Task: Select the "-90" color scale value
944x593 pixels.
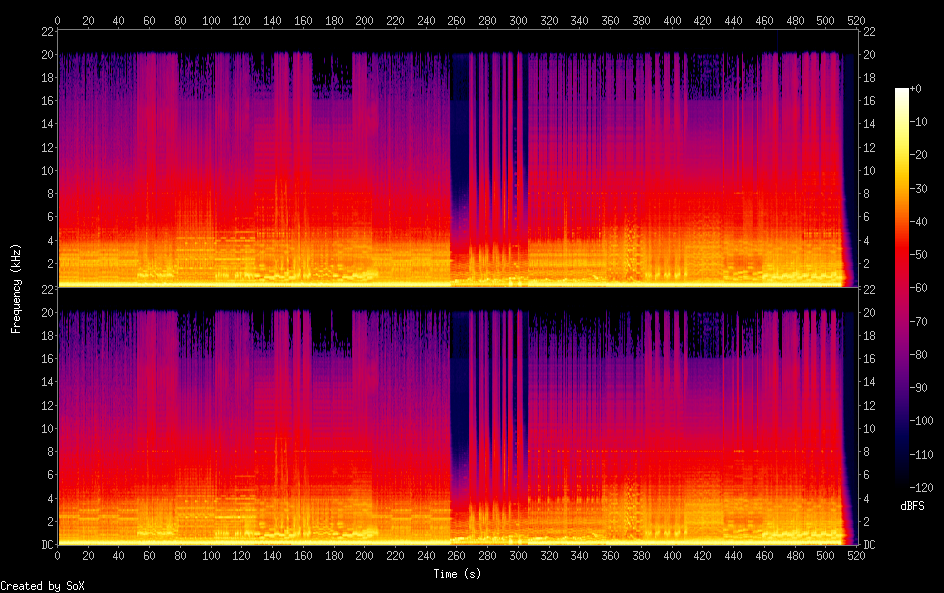Action: click(919, 388)
